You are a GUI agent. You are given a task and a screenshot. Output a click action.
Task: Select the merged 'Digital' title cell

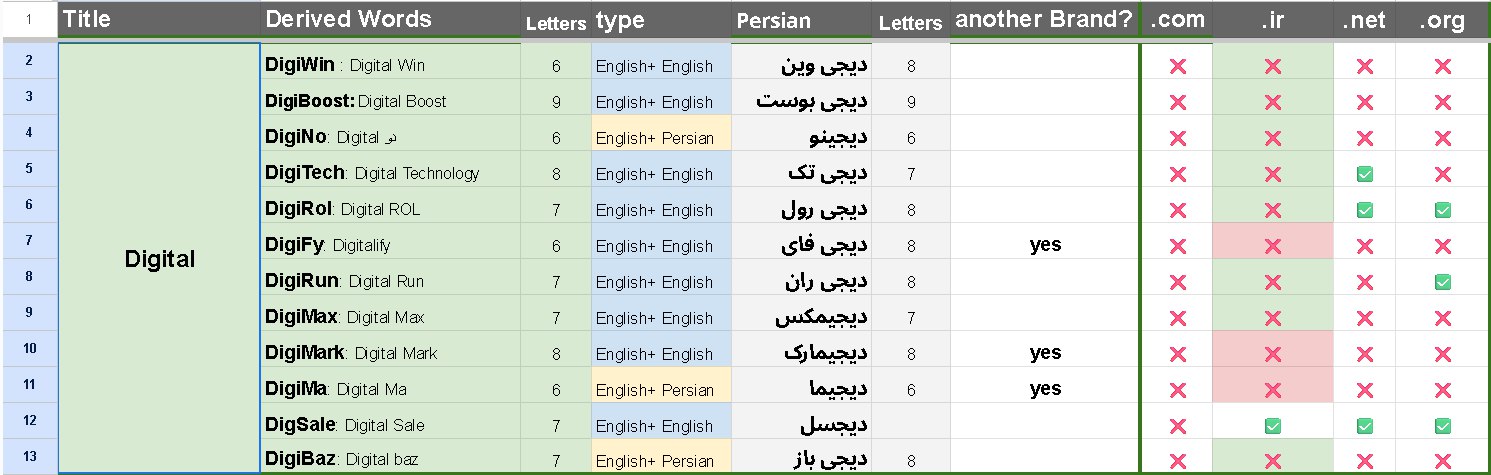click(160, 259)
